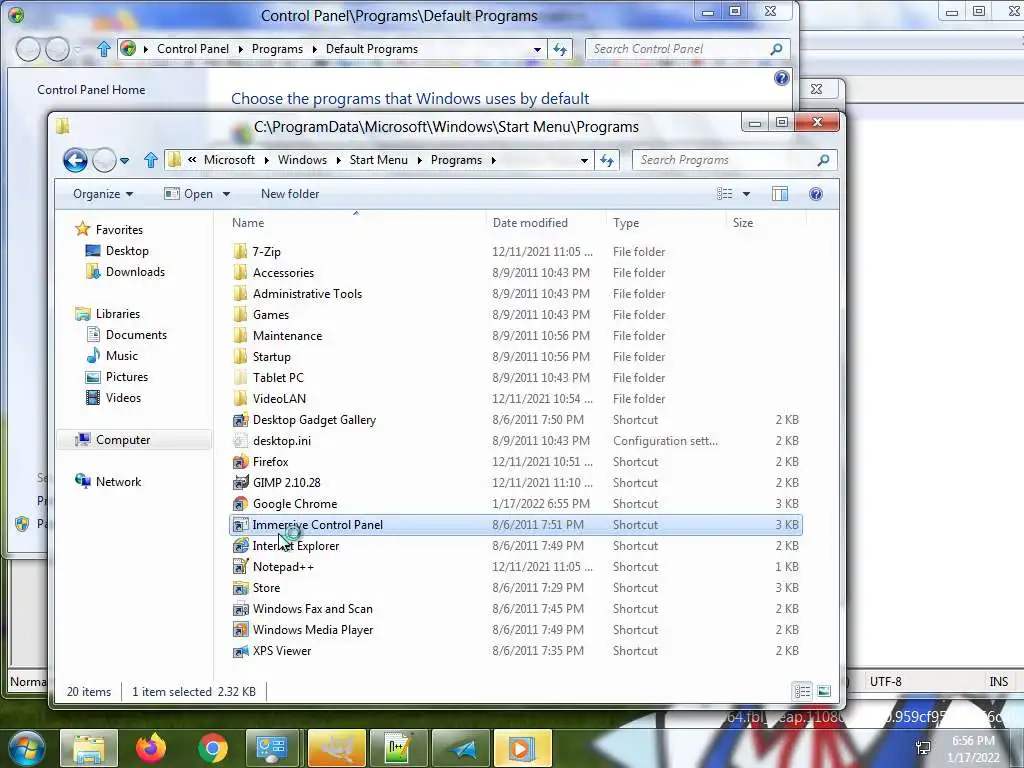Select Music under Libraries
This screenshot has width=1024, height=768.
click(x=121, y=355)
